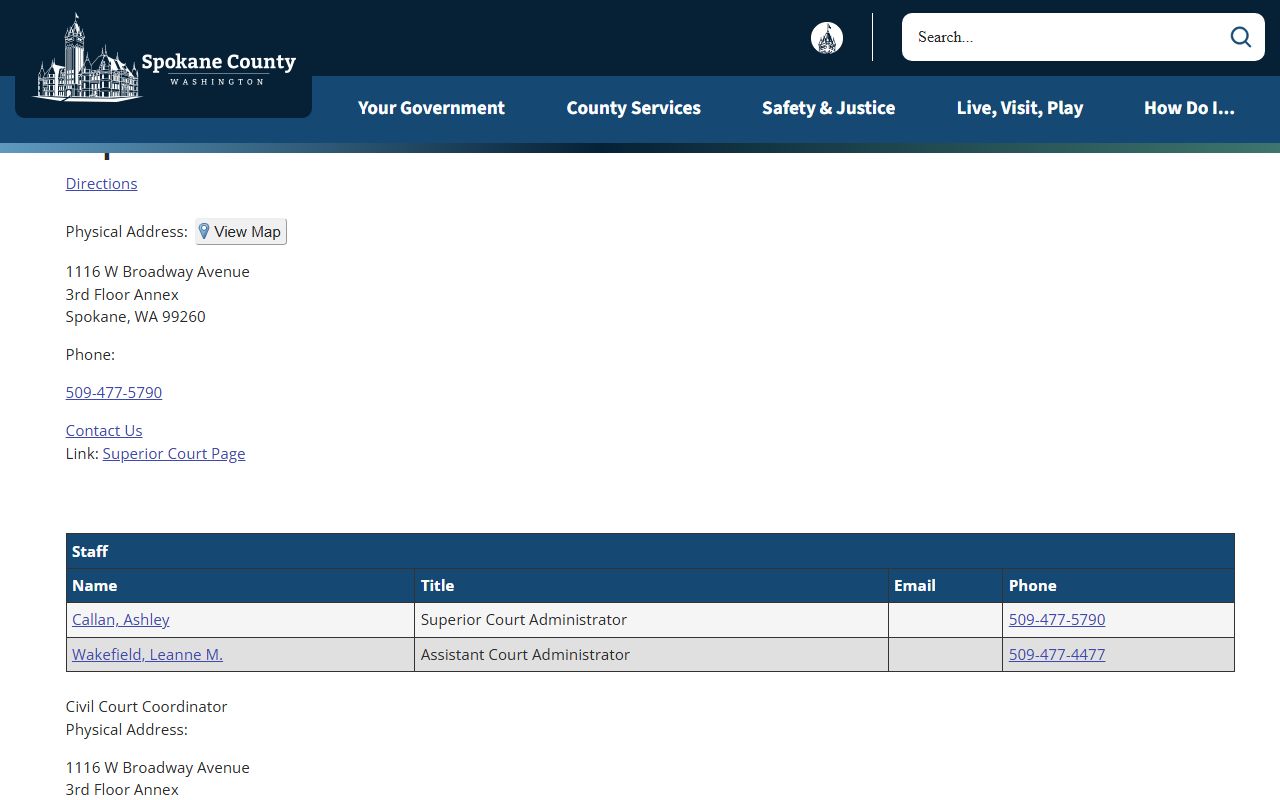Click the first 1116 W Broadway Avenue line

pos(157,271)
